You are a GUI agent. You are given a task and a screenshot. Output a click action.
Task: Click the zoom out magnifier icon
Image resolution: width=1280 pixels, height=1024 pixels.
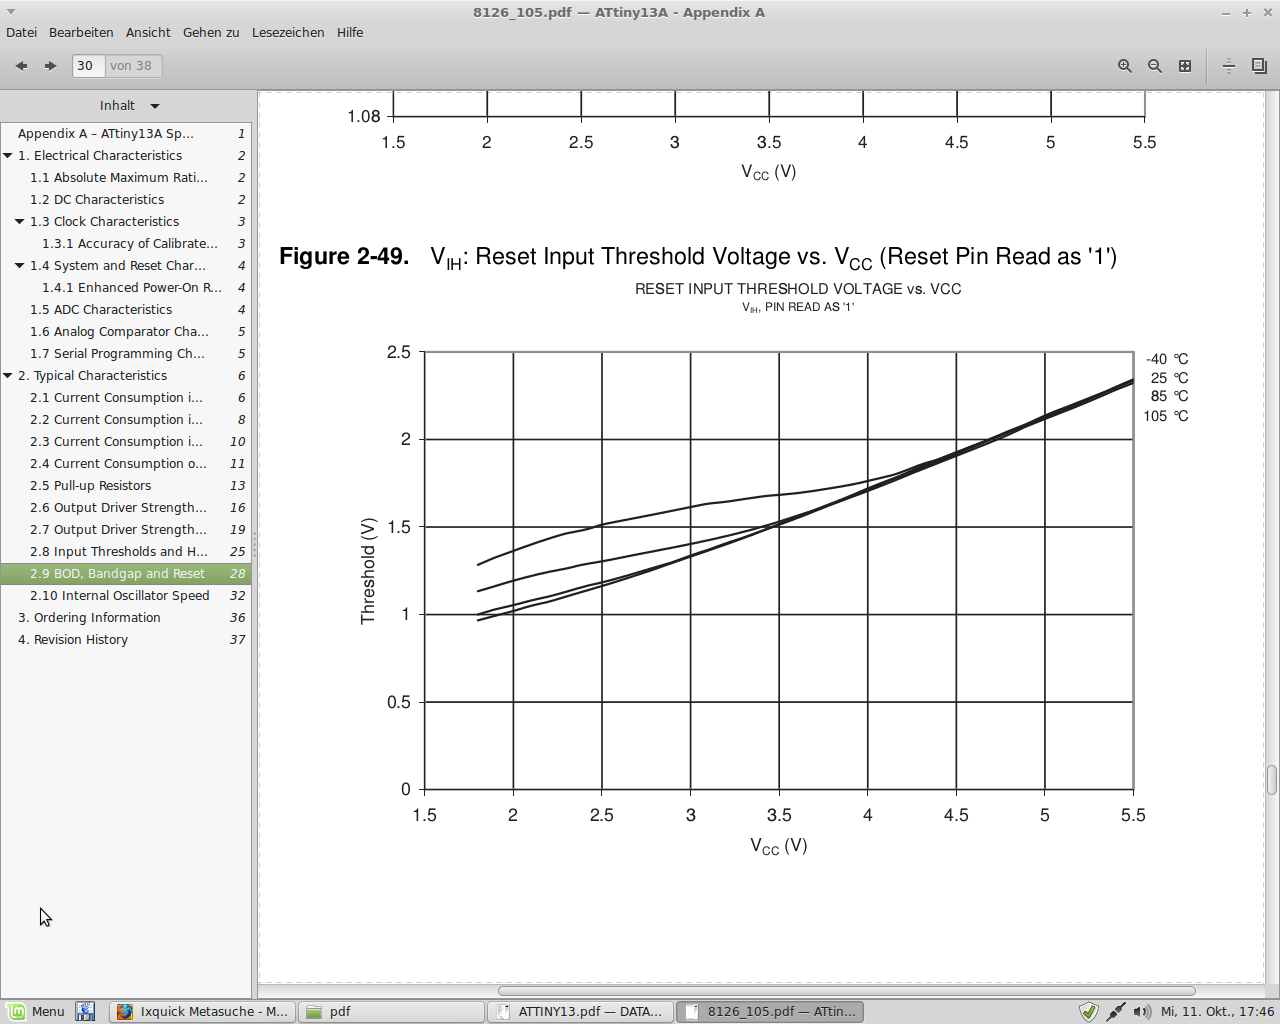coord(1155,66)
